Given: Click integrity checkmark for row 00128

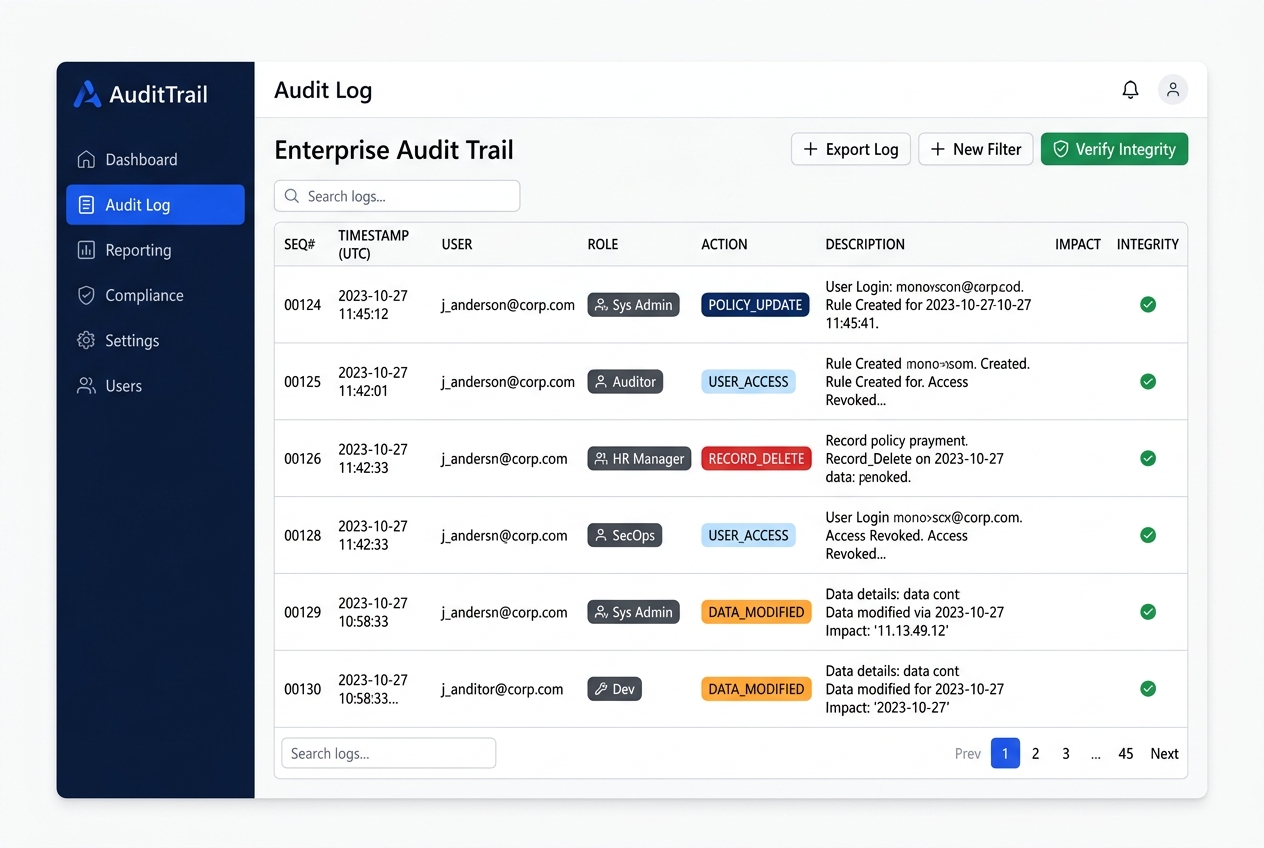Looking at the screenshot, I should click(x=1148, y=535).
